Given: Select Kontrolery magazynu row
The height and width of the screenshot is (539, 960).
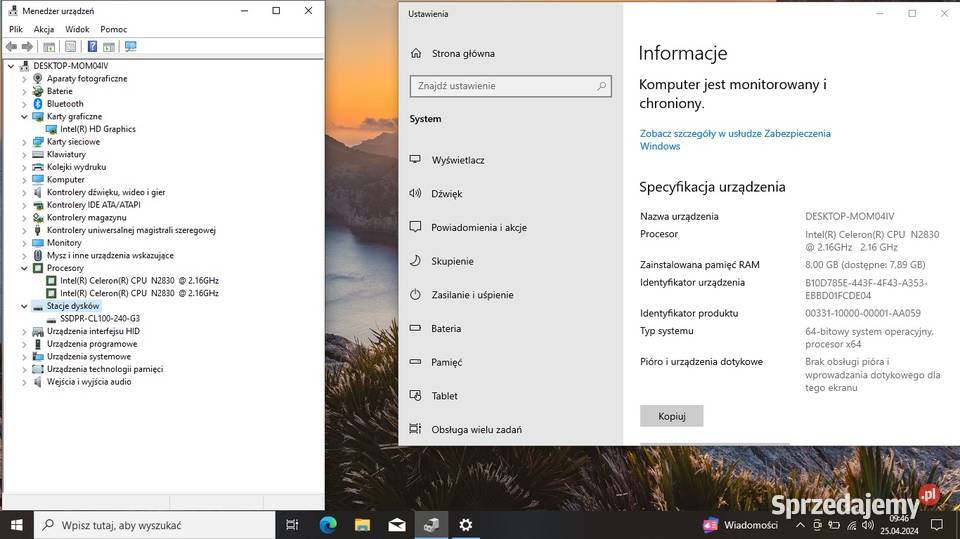Looking at the screenshot, I should pyautogui.click(x=86, y=217).
